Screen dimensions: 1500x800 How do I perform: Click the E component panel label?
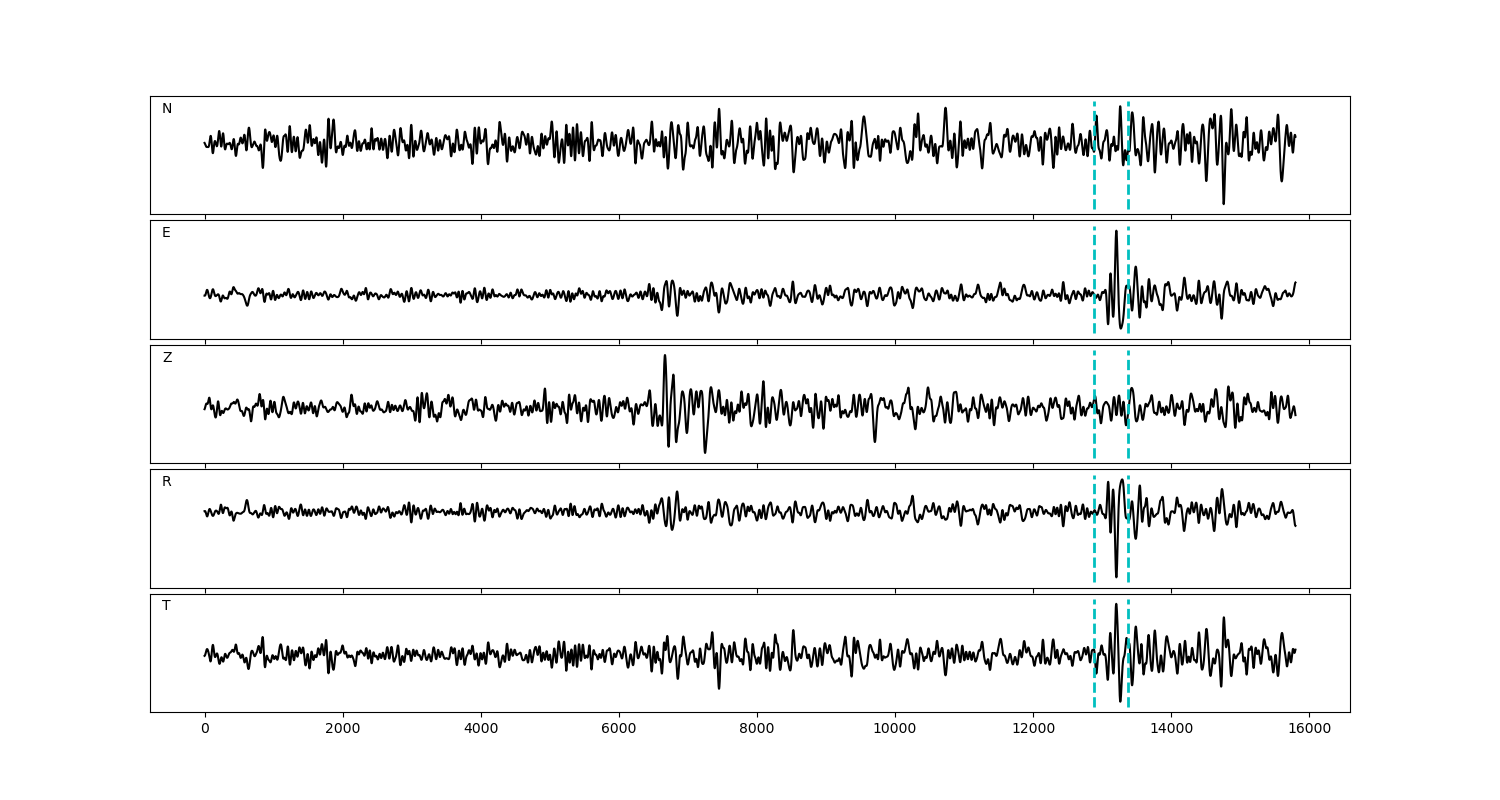click(166, 233)
